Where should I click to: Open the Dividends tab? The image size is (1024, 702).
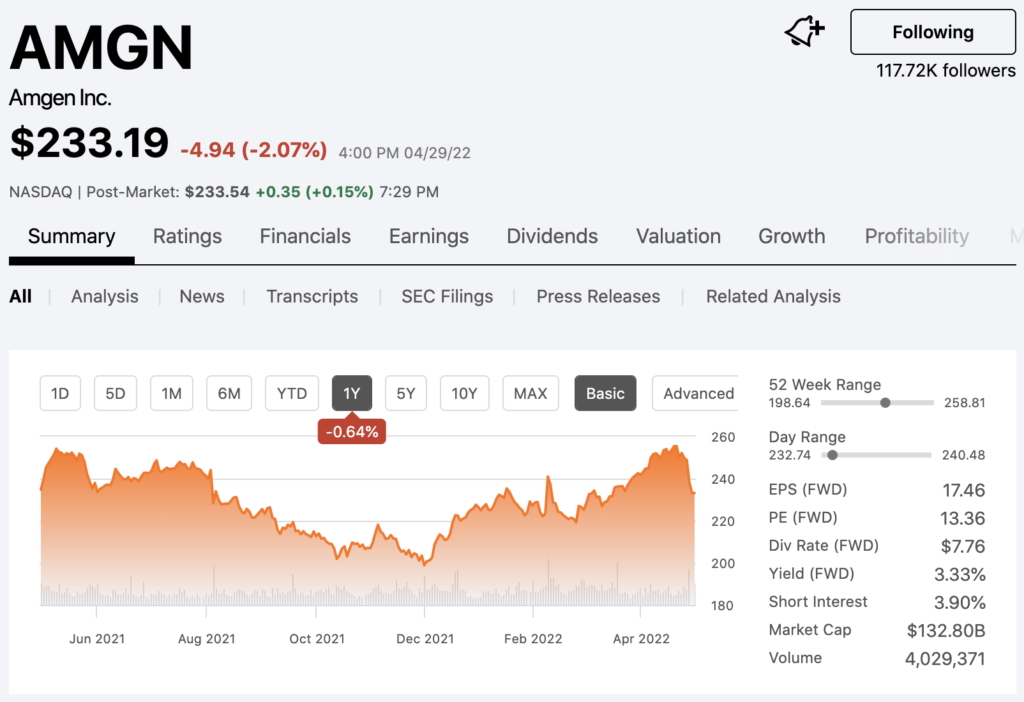click(x=552, y=236)
